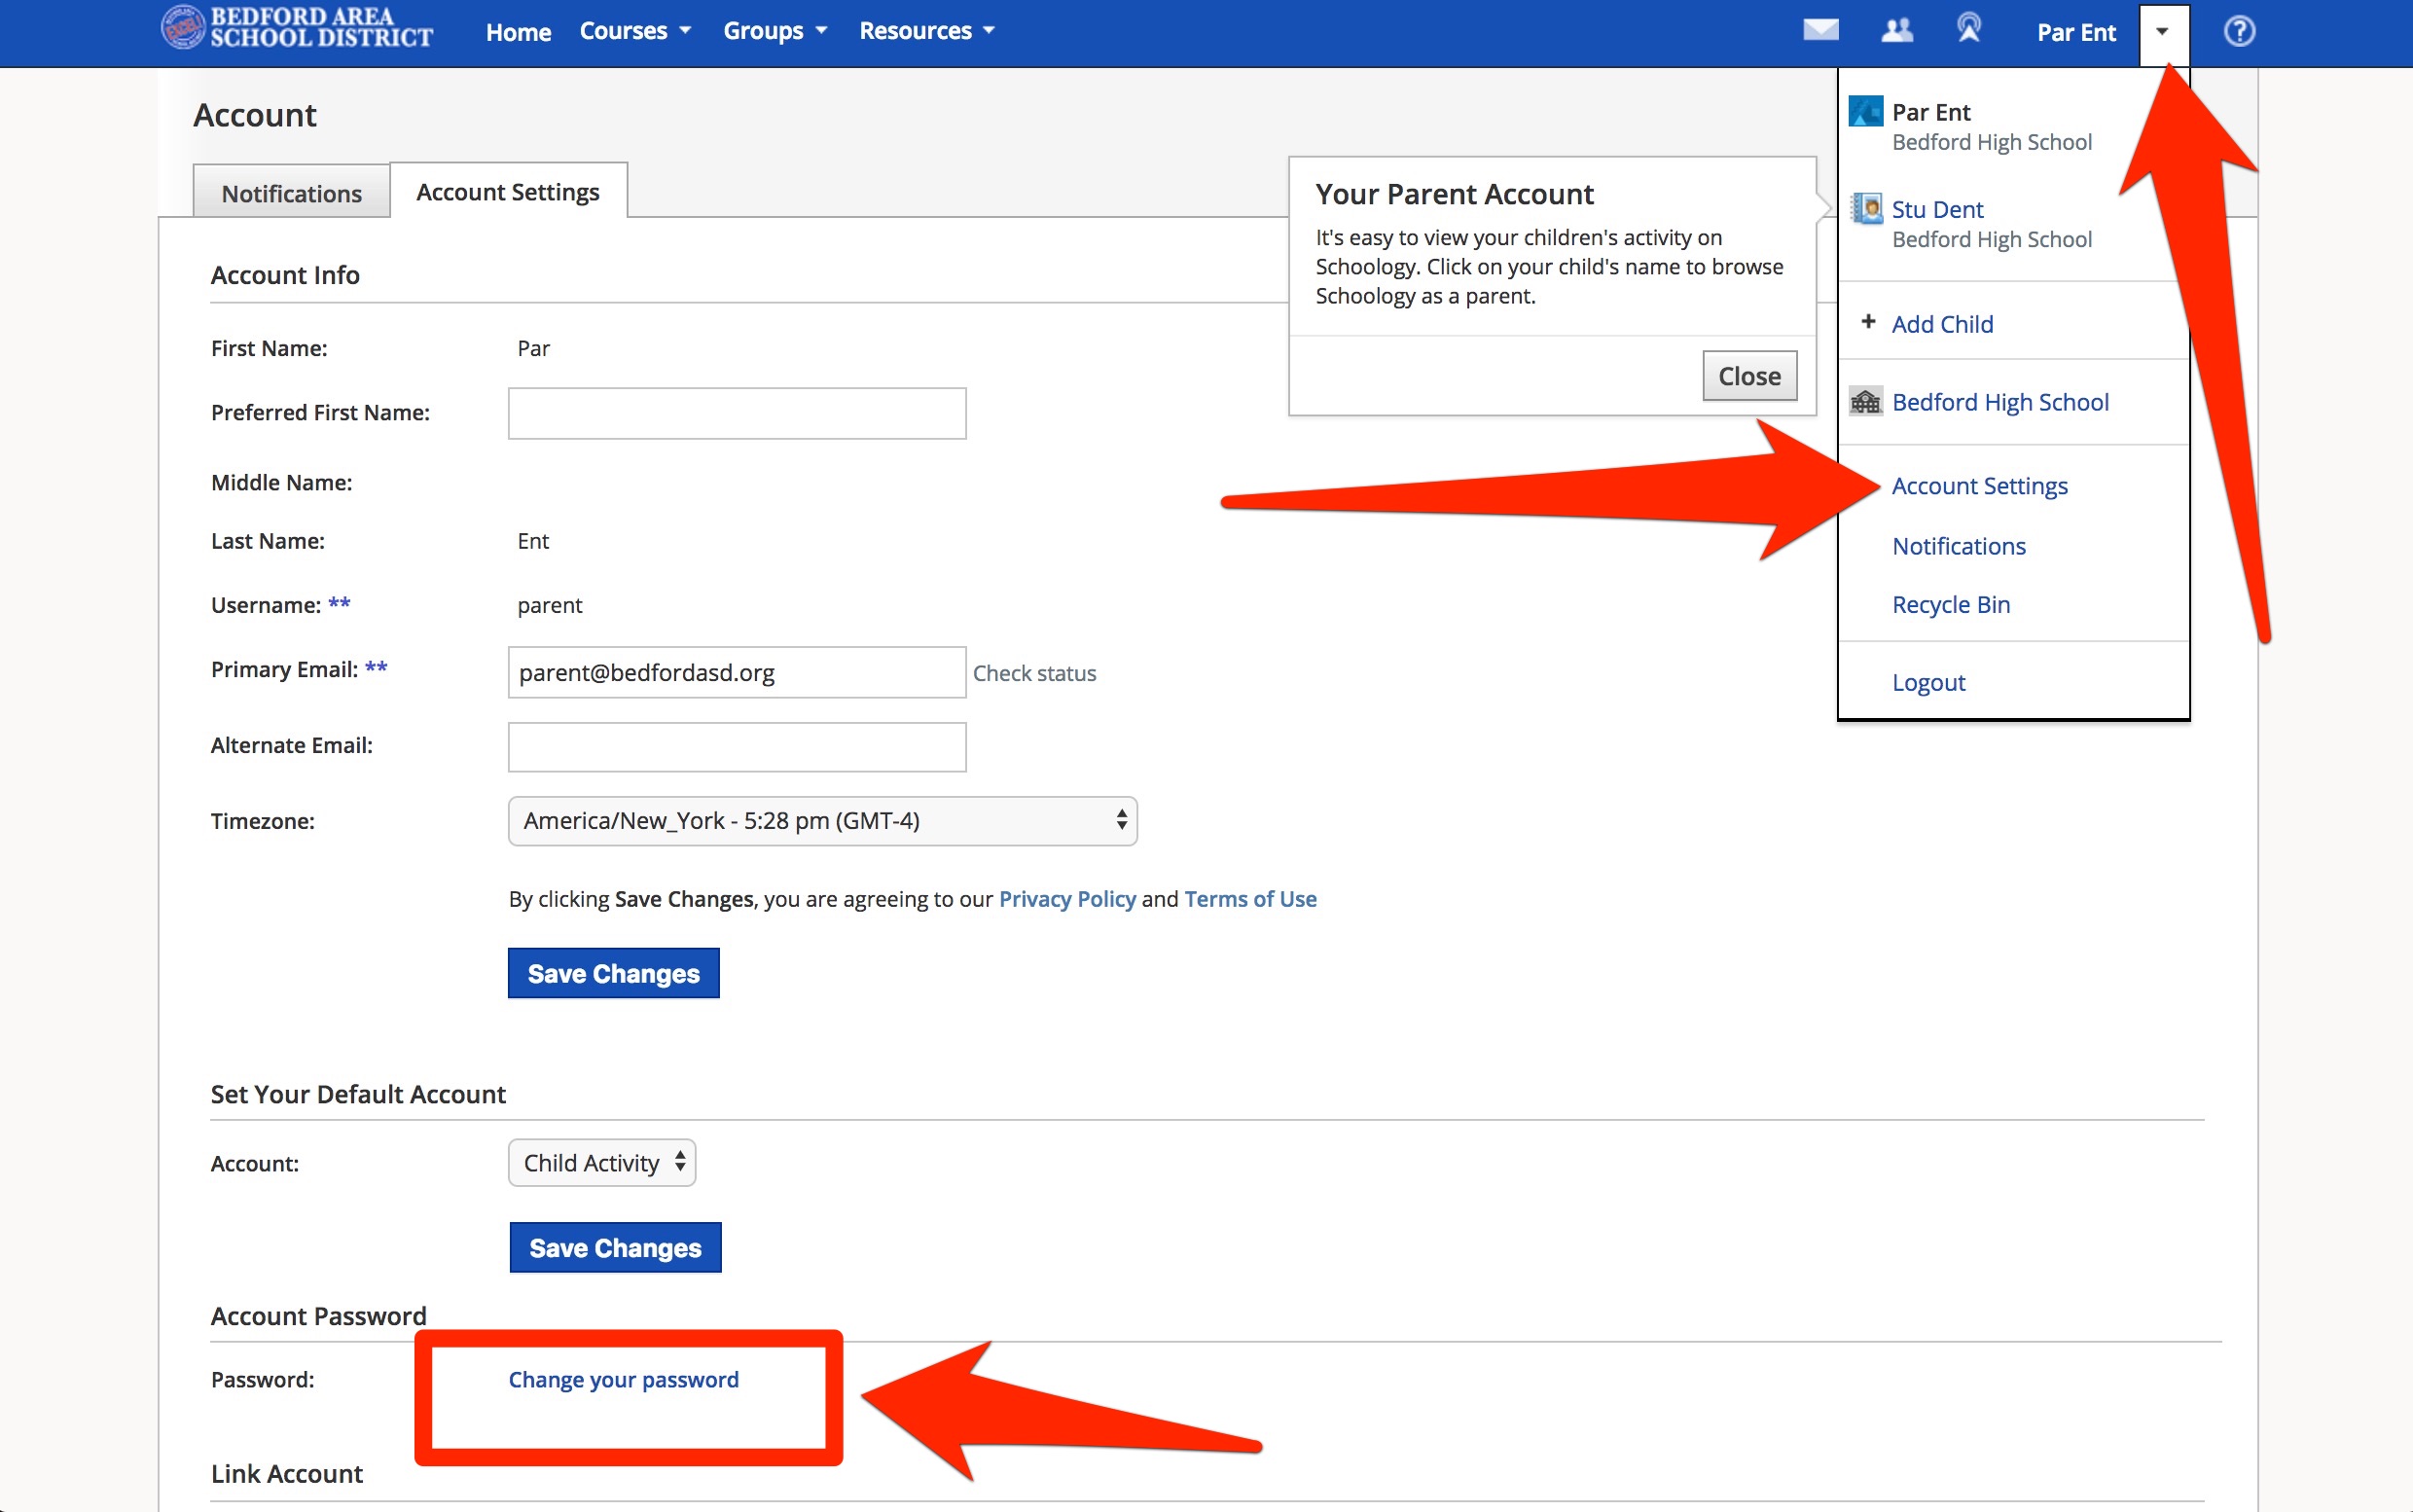The height and width of the screenshot is (1512, 2413).
Task: Open the notifications ribbon icon
Action: click(1968, 28)
